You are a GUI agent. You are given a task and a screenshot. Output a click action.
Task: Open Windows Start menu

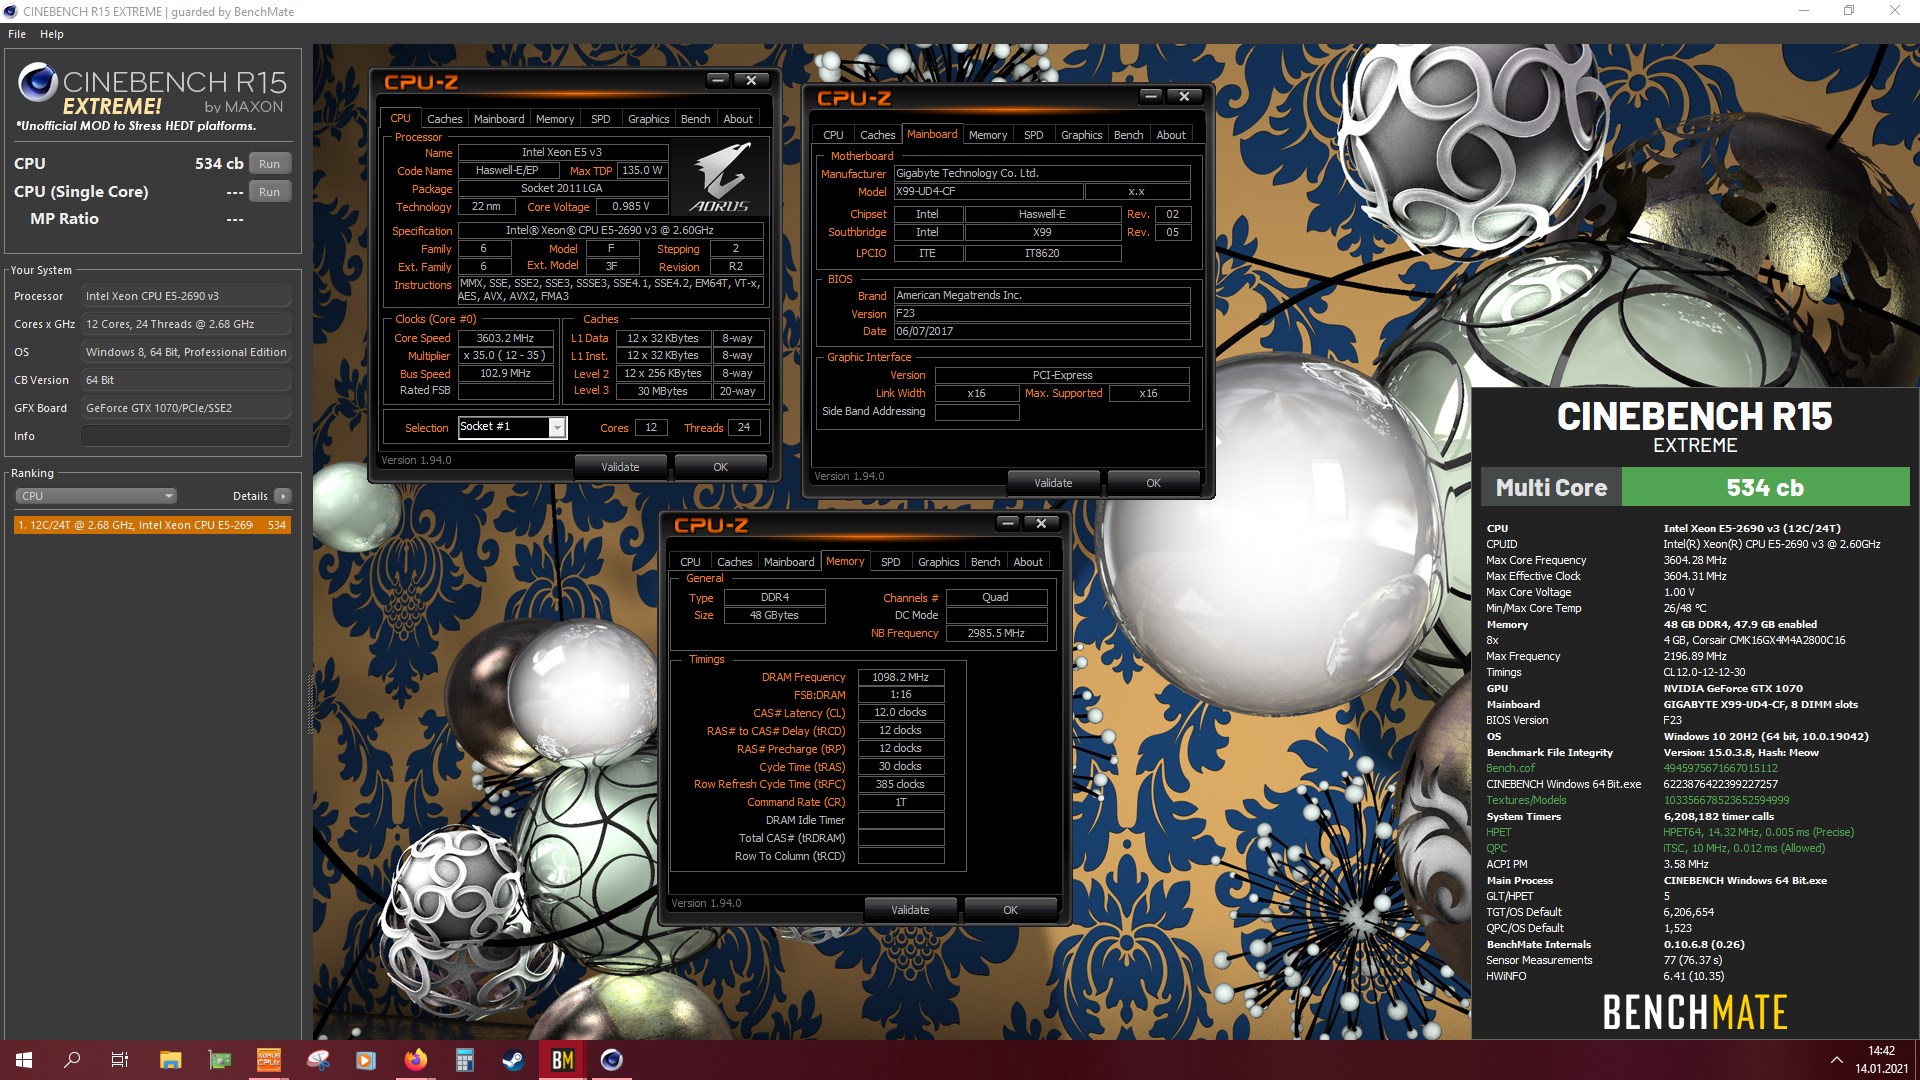[24, 1060]
